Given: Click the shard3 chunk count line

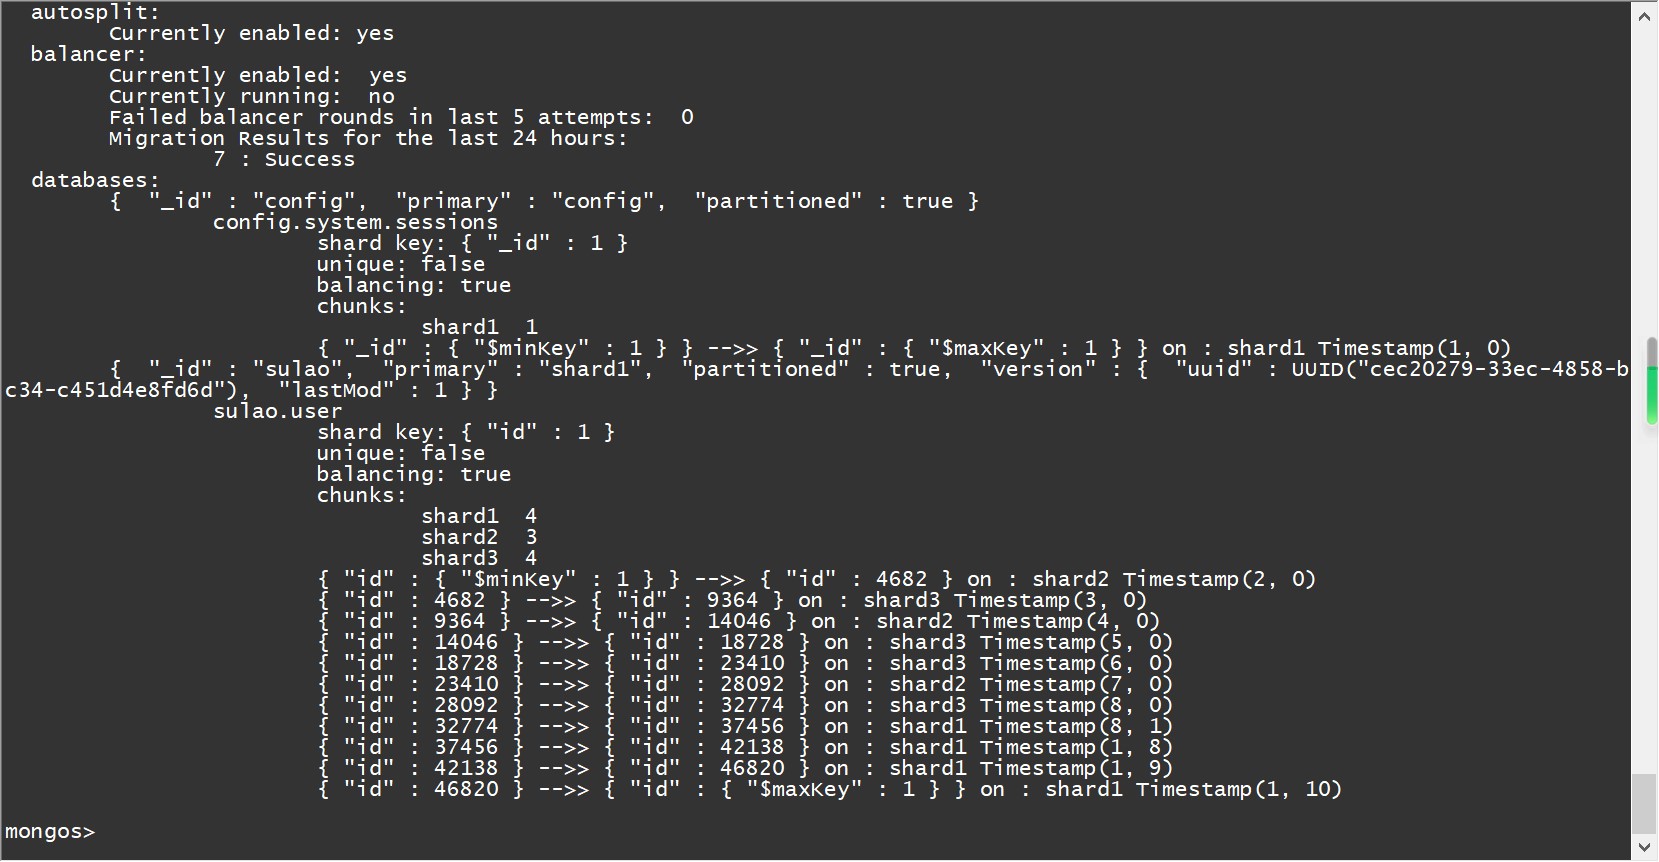Looking at the screenshot, I should (479, 558).
